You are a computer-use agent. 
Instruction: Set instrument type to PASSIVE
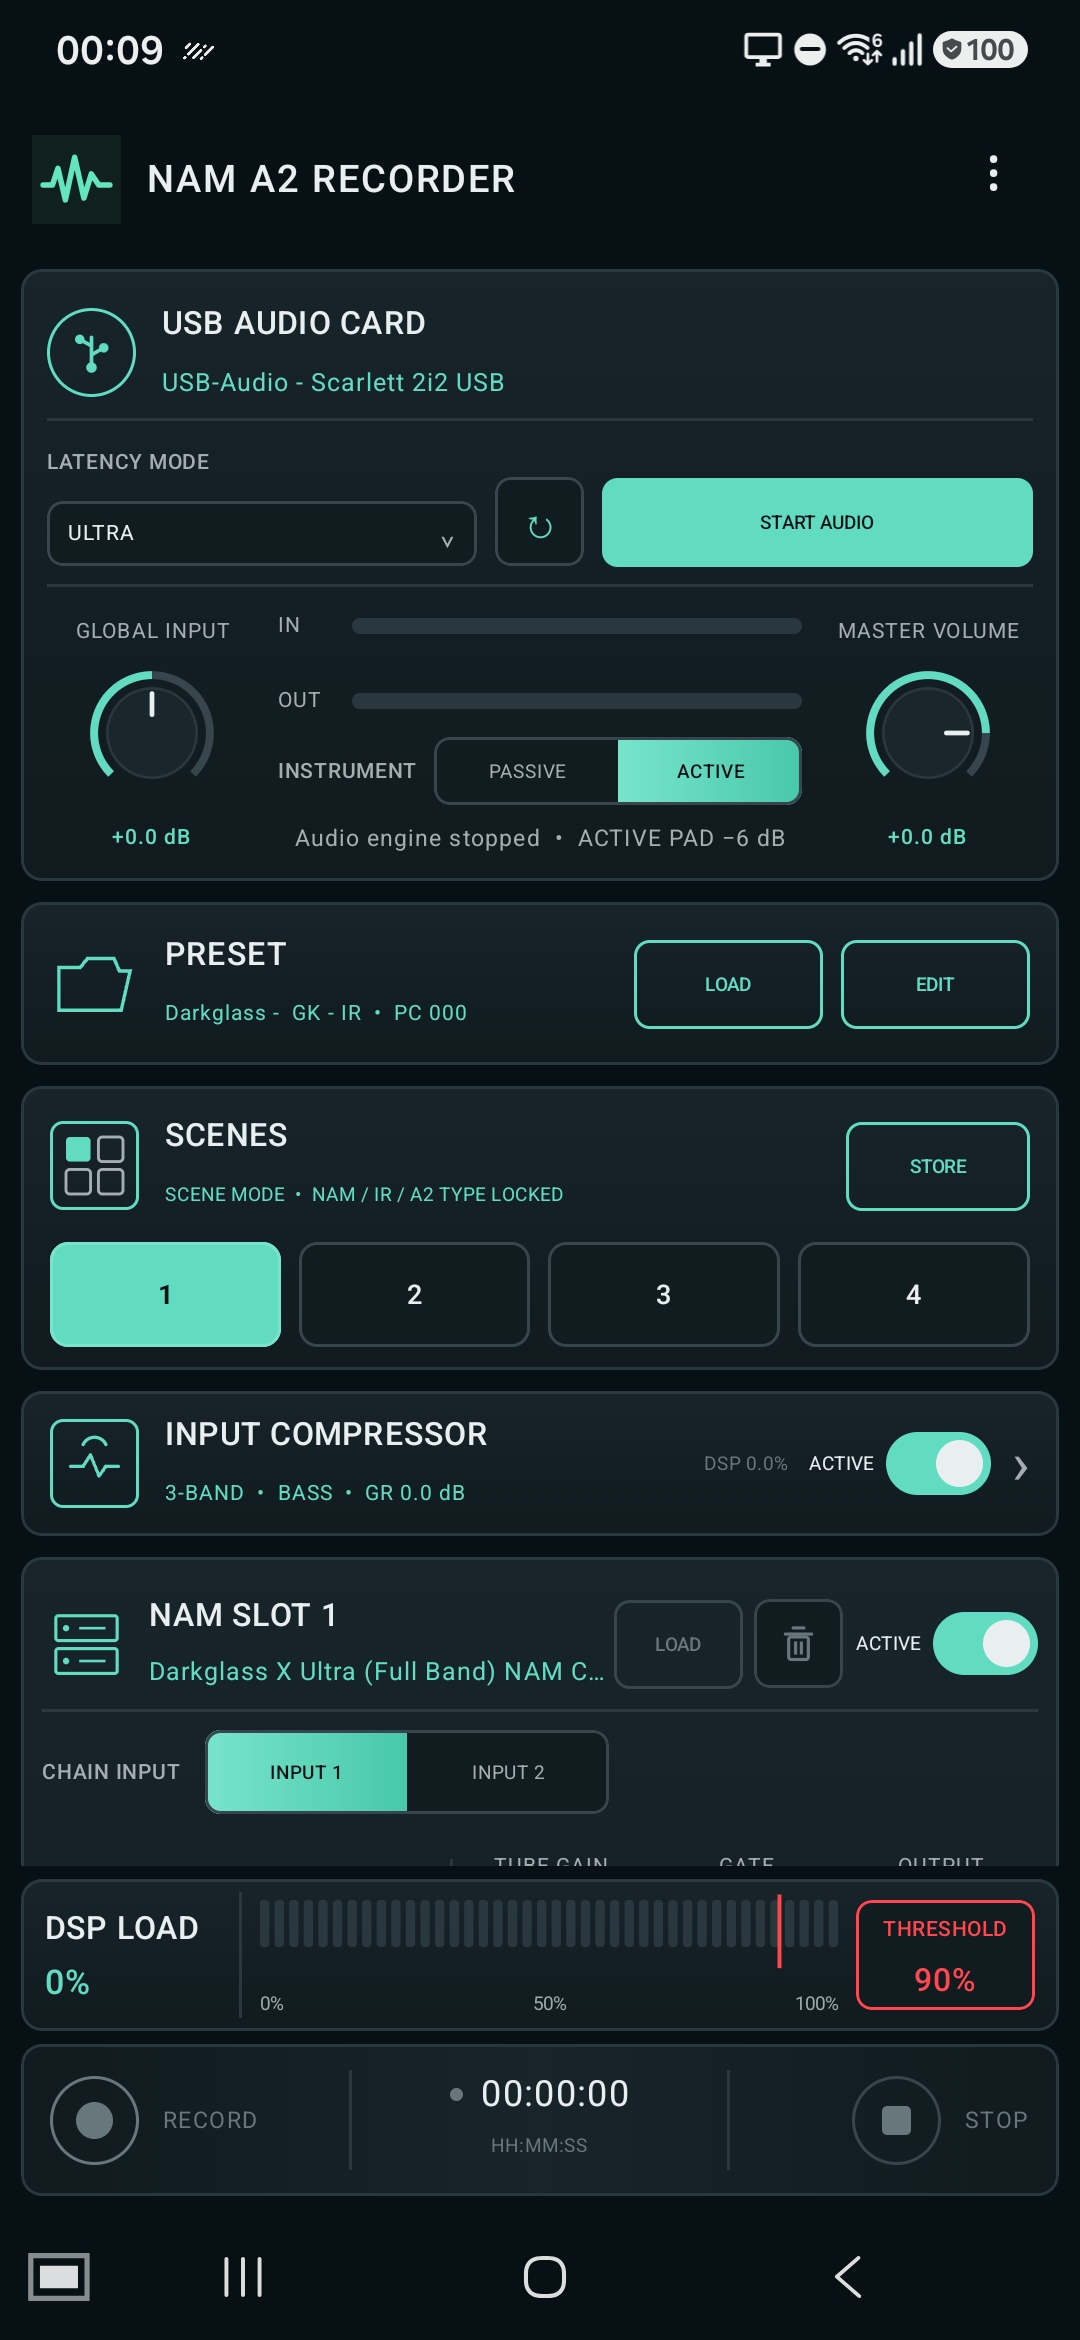click(x=527, y=771)
